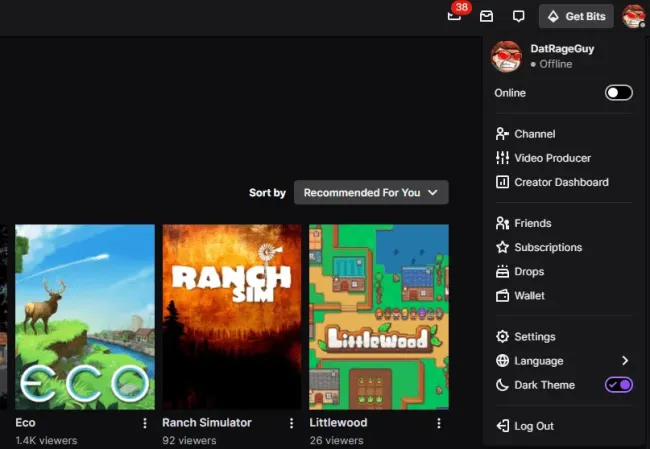The image size is (650, 449).
Task: Click the 92 viewers text
Action: click(189, 440)
